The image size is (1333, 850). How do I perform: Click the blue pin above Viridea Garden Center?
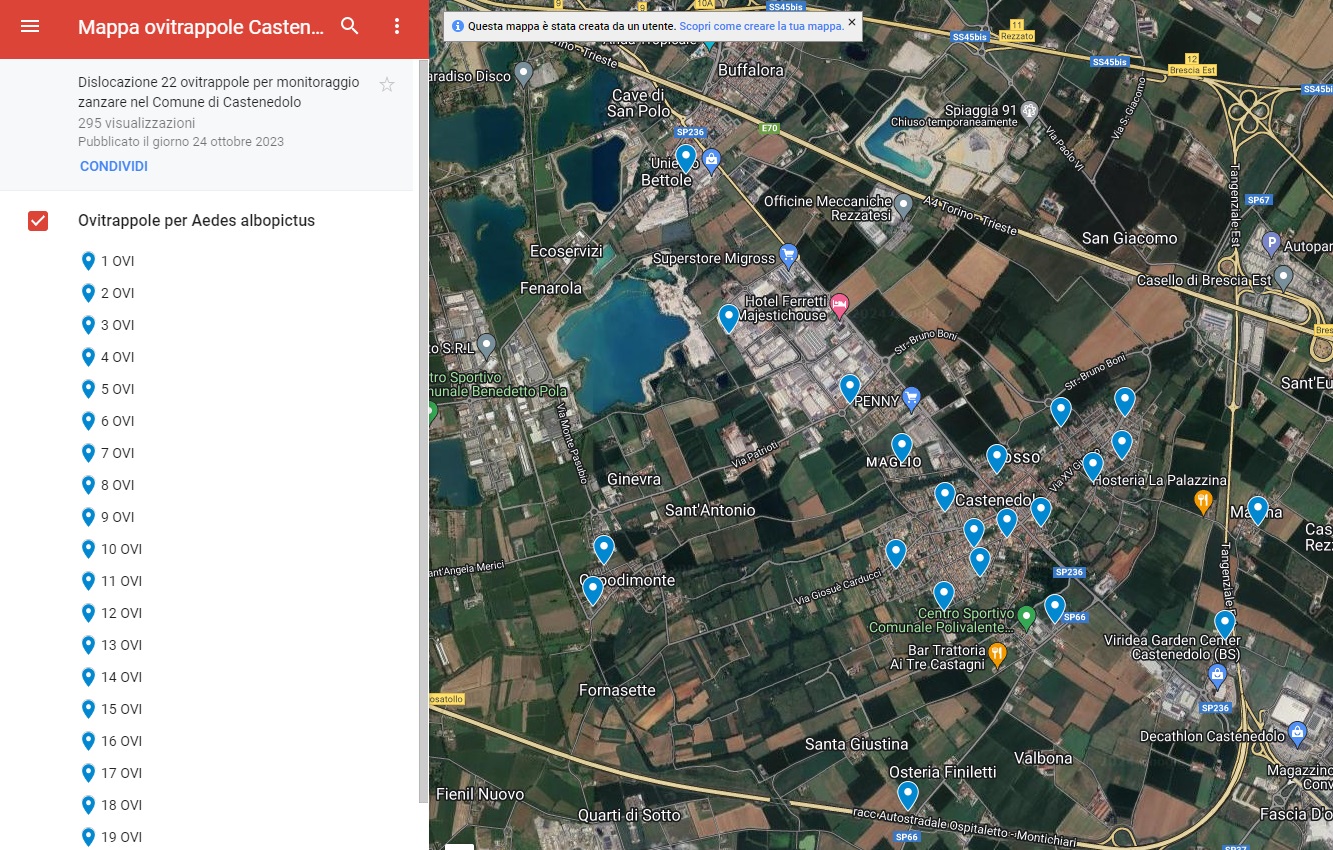pyautogui.click(x=1225, y=624)
